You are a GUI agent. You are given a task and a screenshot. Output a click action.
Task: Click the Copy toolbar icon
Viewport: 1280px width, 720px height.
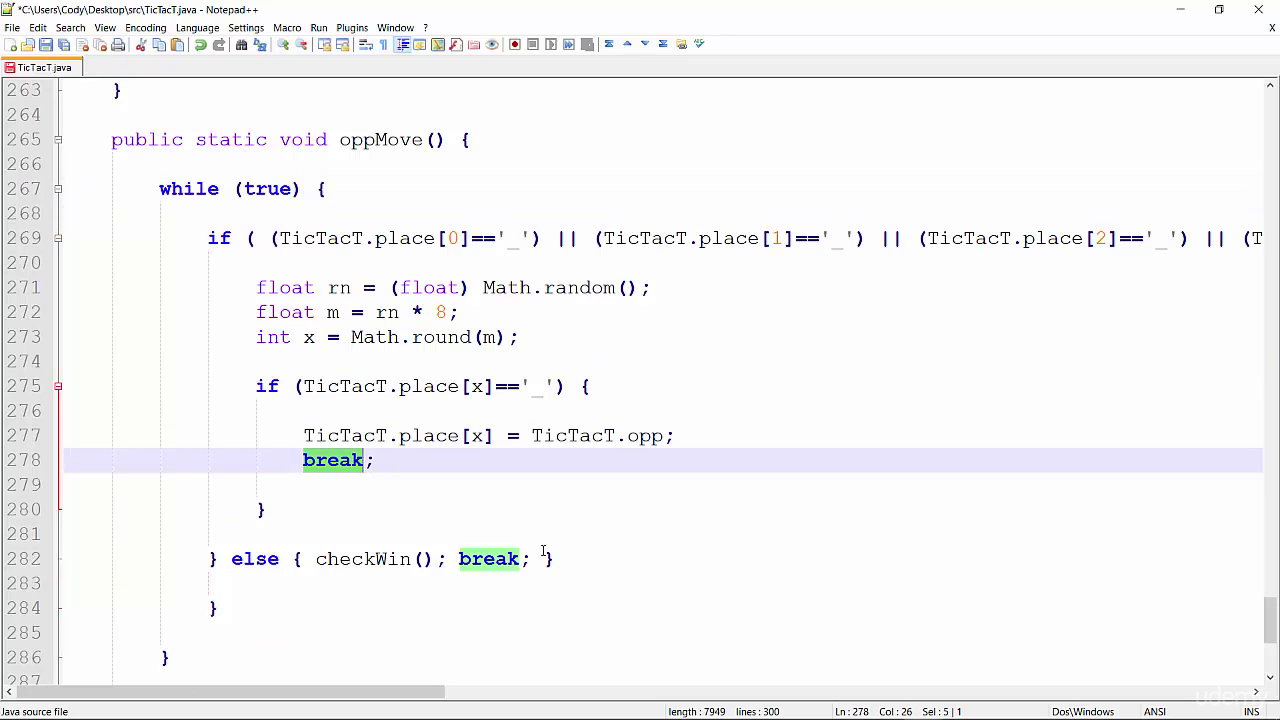click(x=160, y=44)
